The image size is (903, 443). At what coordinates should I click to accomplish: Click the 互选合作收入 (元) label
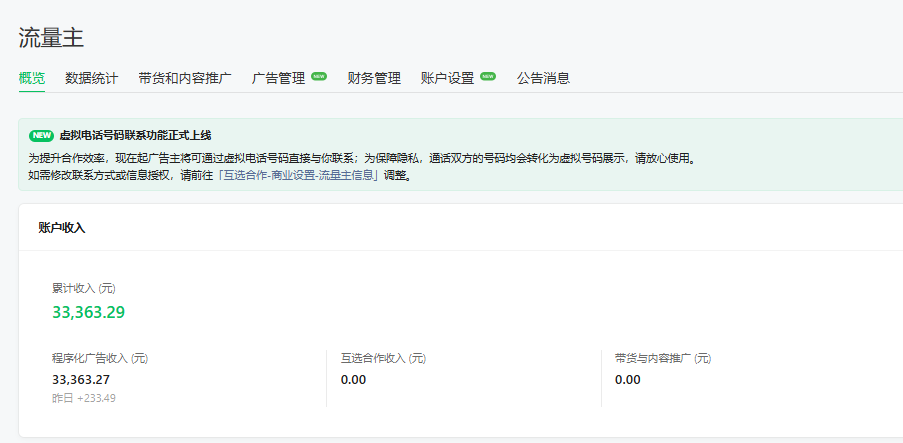tap(384, 358)
